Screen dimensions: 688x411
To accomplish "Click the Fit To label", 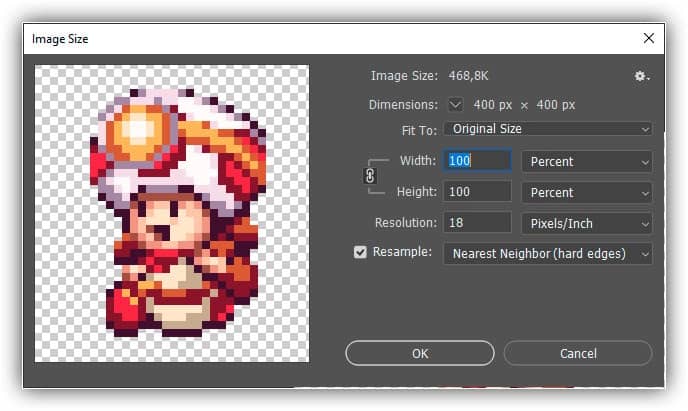I will (419, 130).
